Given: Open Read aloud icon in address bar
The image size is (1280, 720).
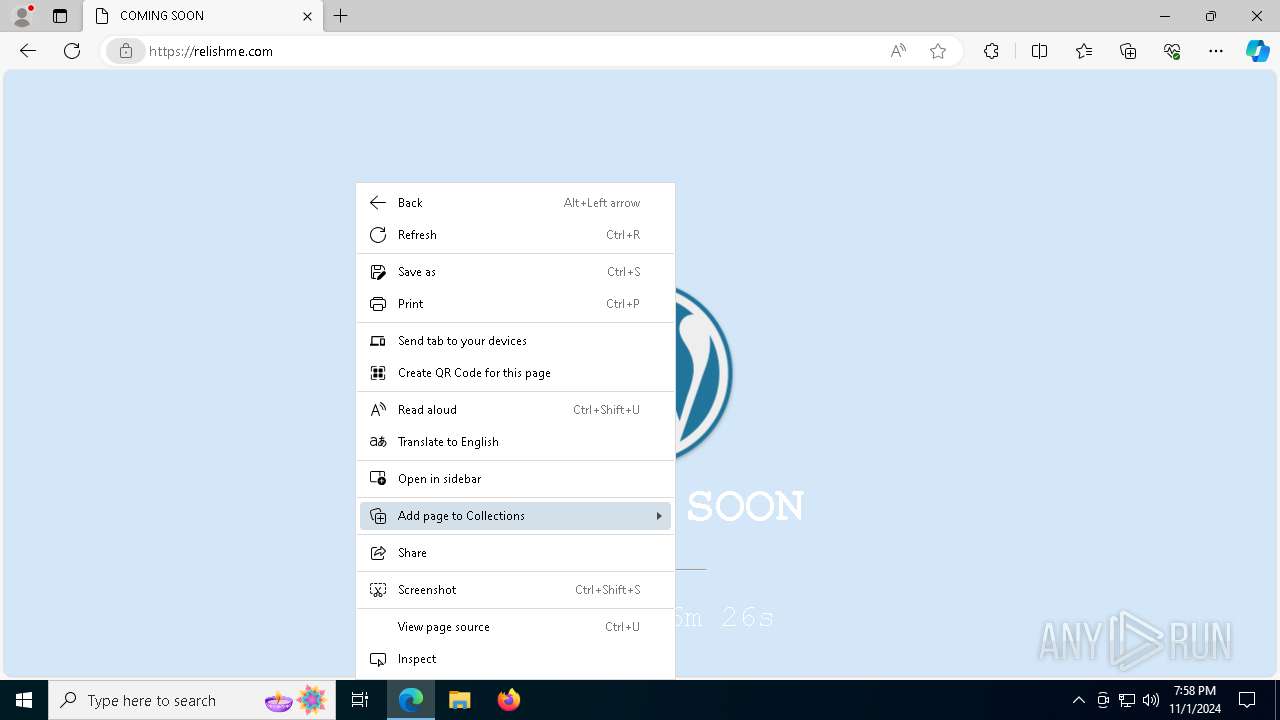Looking at the screenshot, I should tap(898, 51).
